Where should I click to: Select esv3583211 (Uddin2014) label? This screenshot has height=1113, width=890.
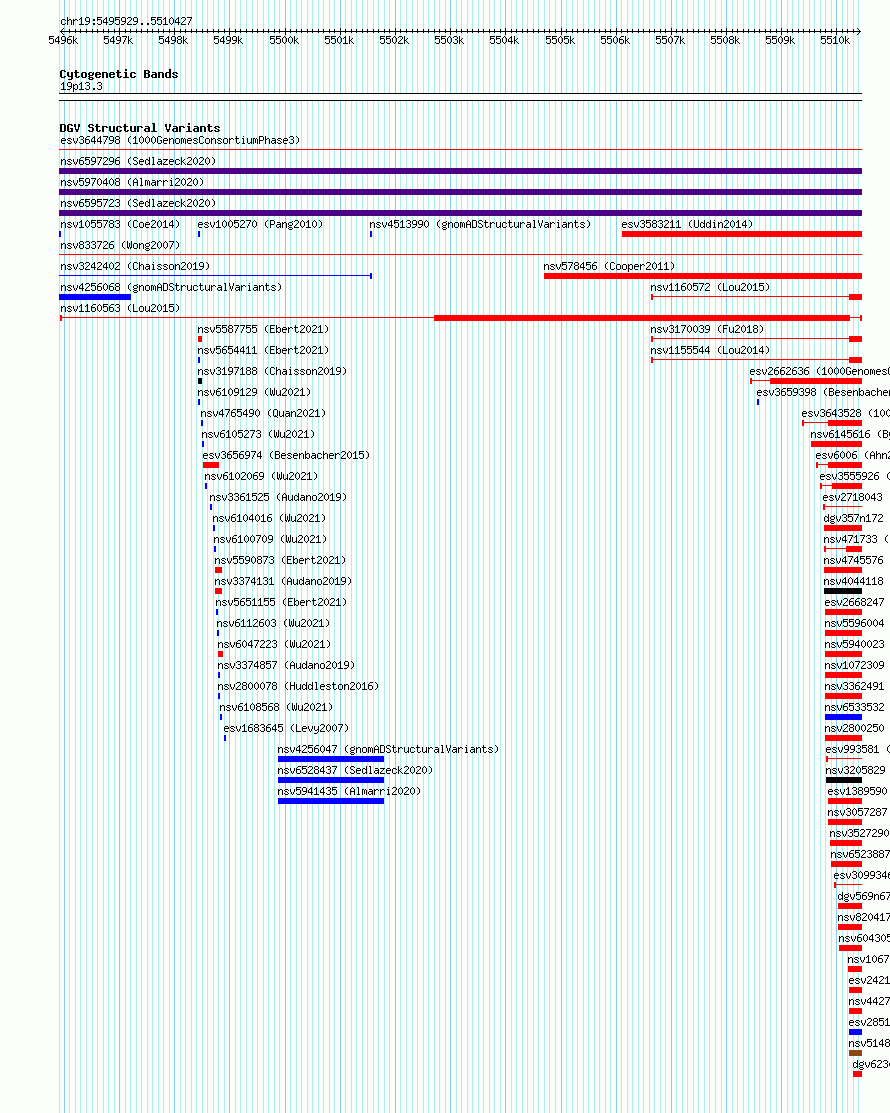coord(687,224)
